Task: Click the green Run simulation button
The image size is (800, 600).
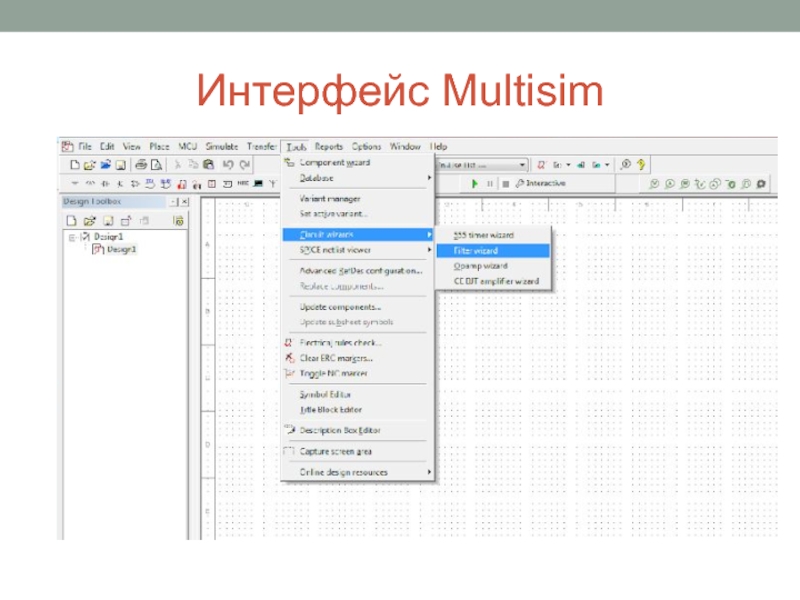Action: coord(475,184)
